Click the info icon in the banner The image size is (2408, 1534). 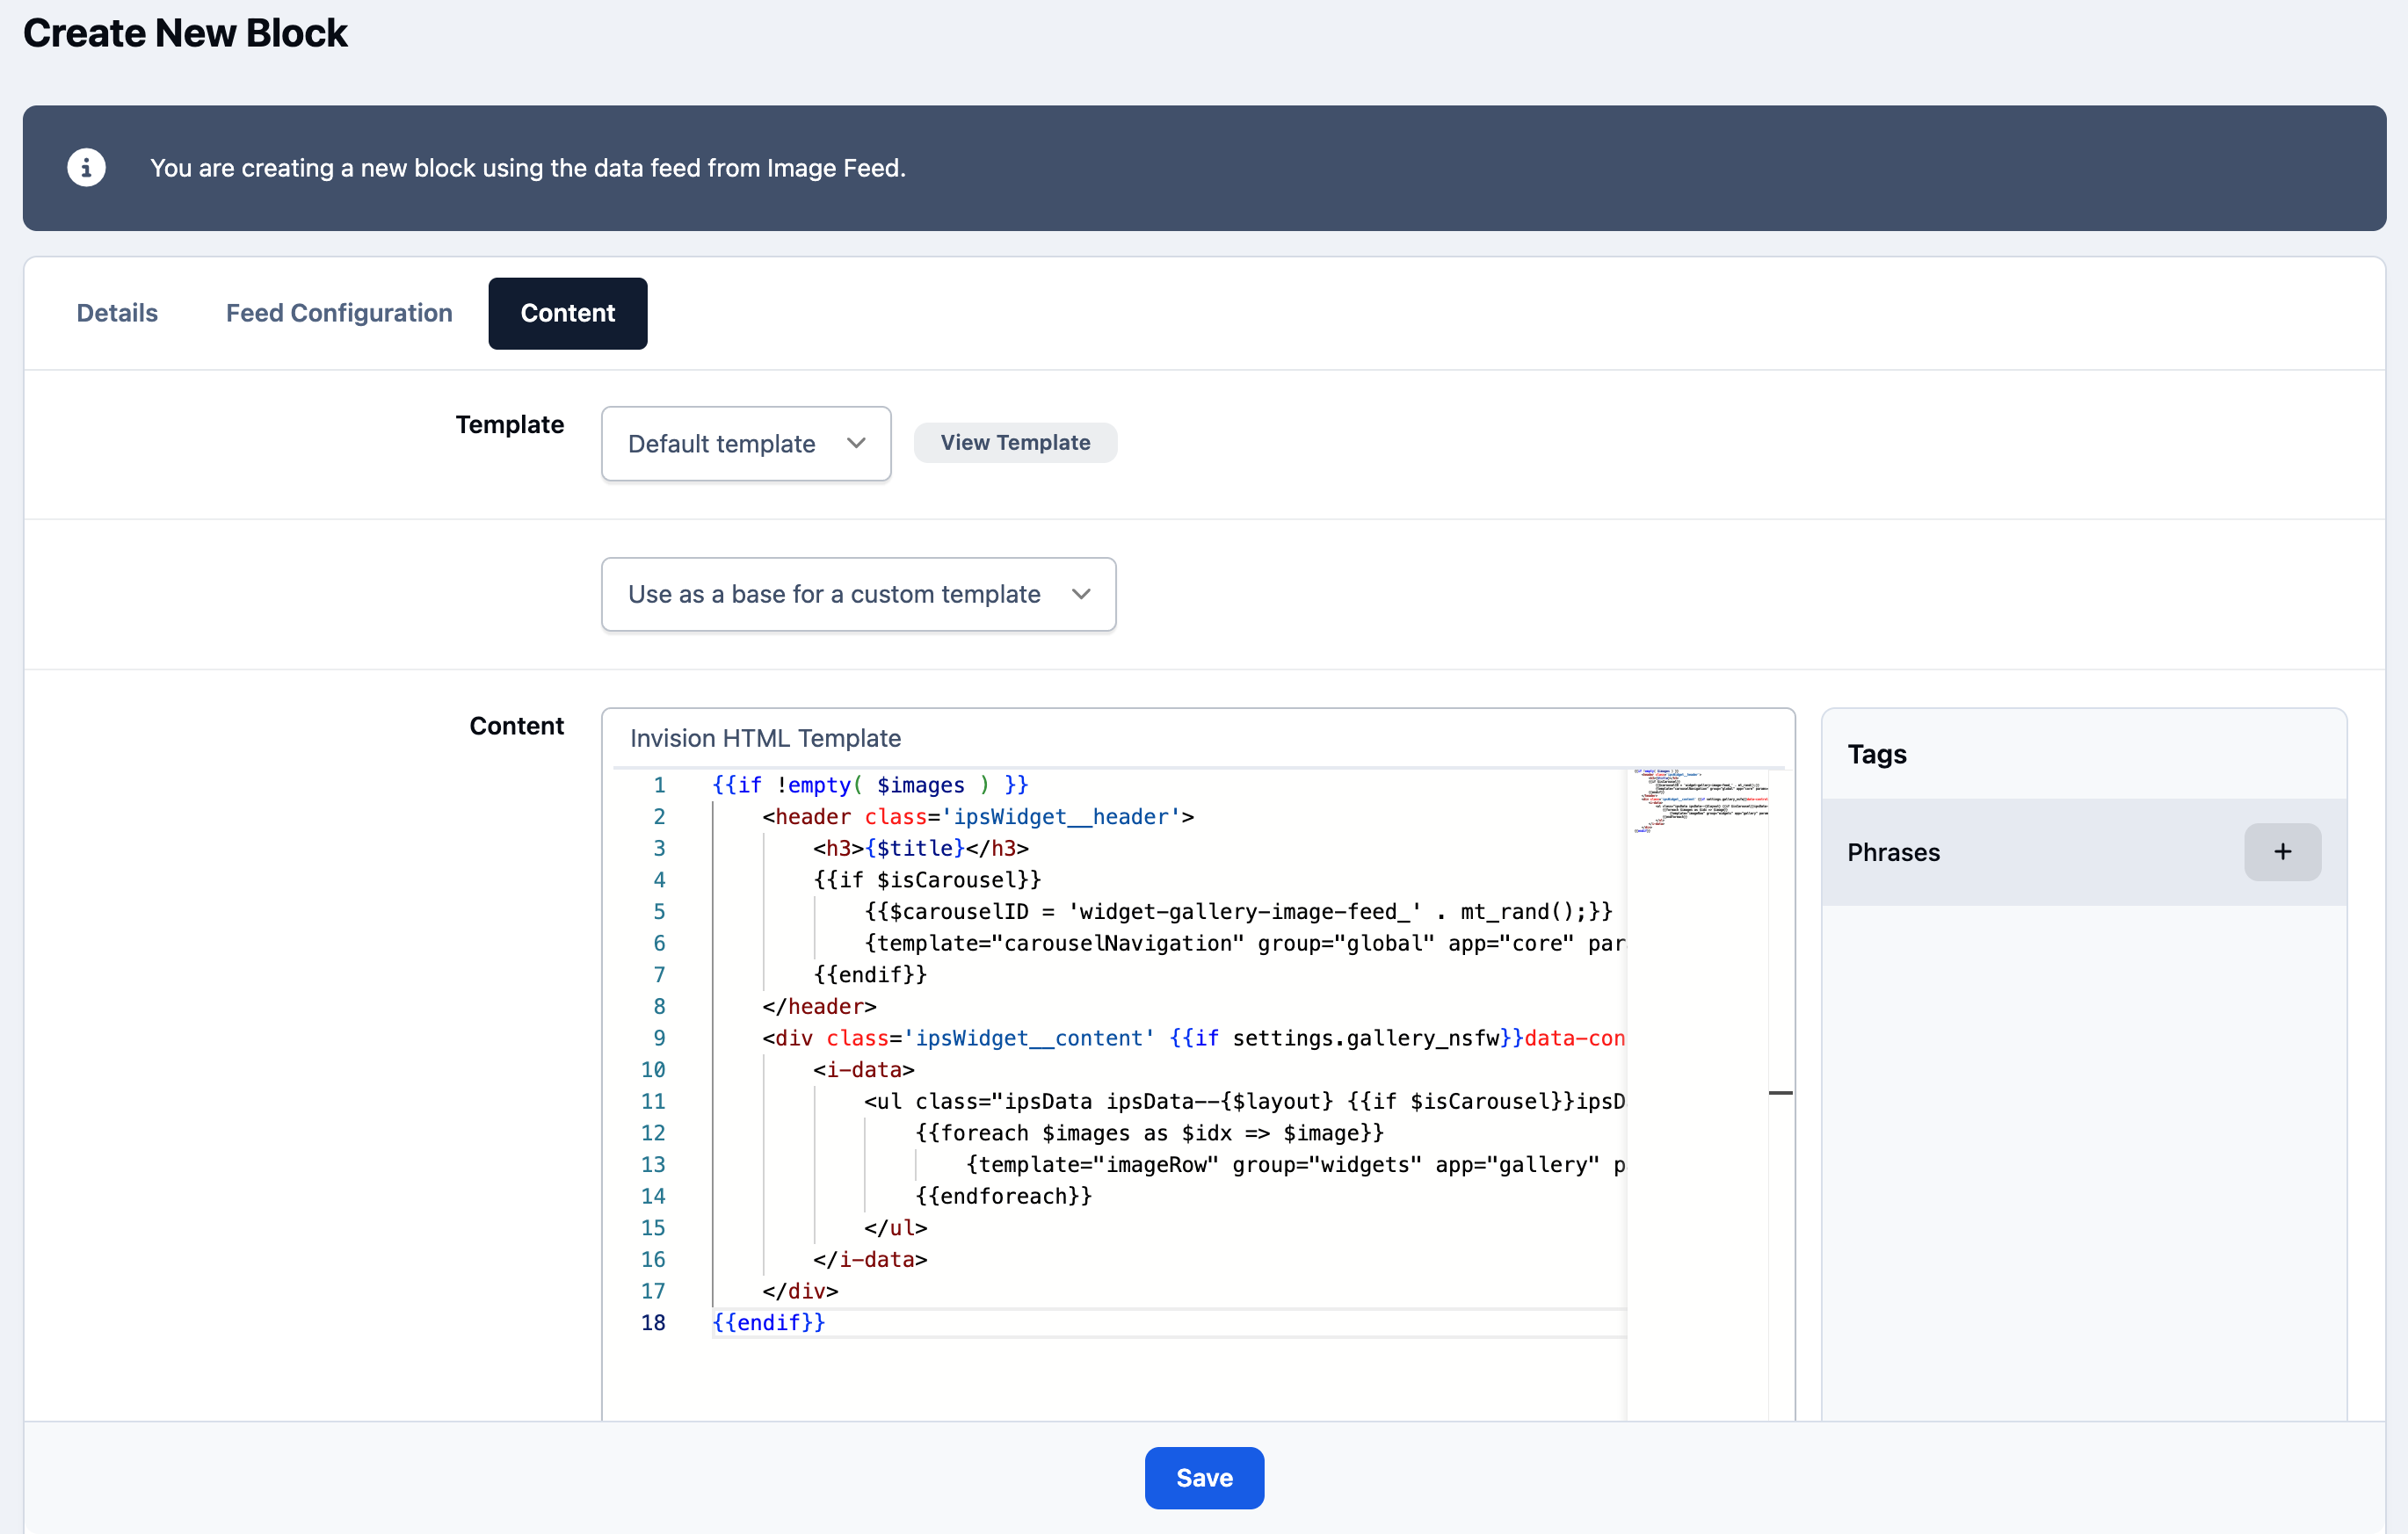[x=86, y=167]
